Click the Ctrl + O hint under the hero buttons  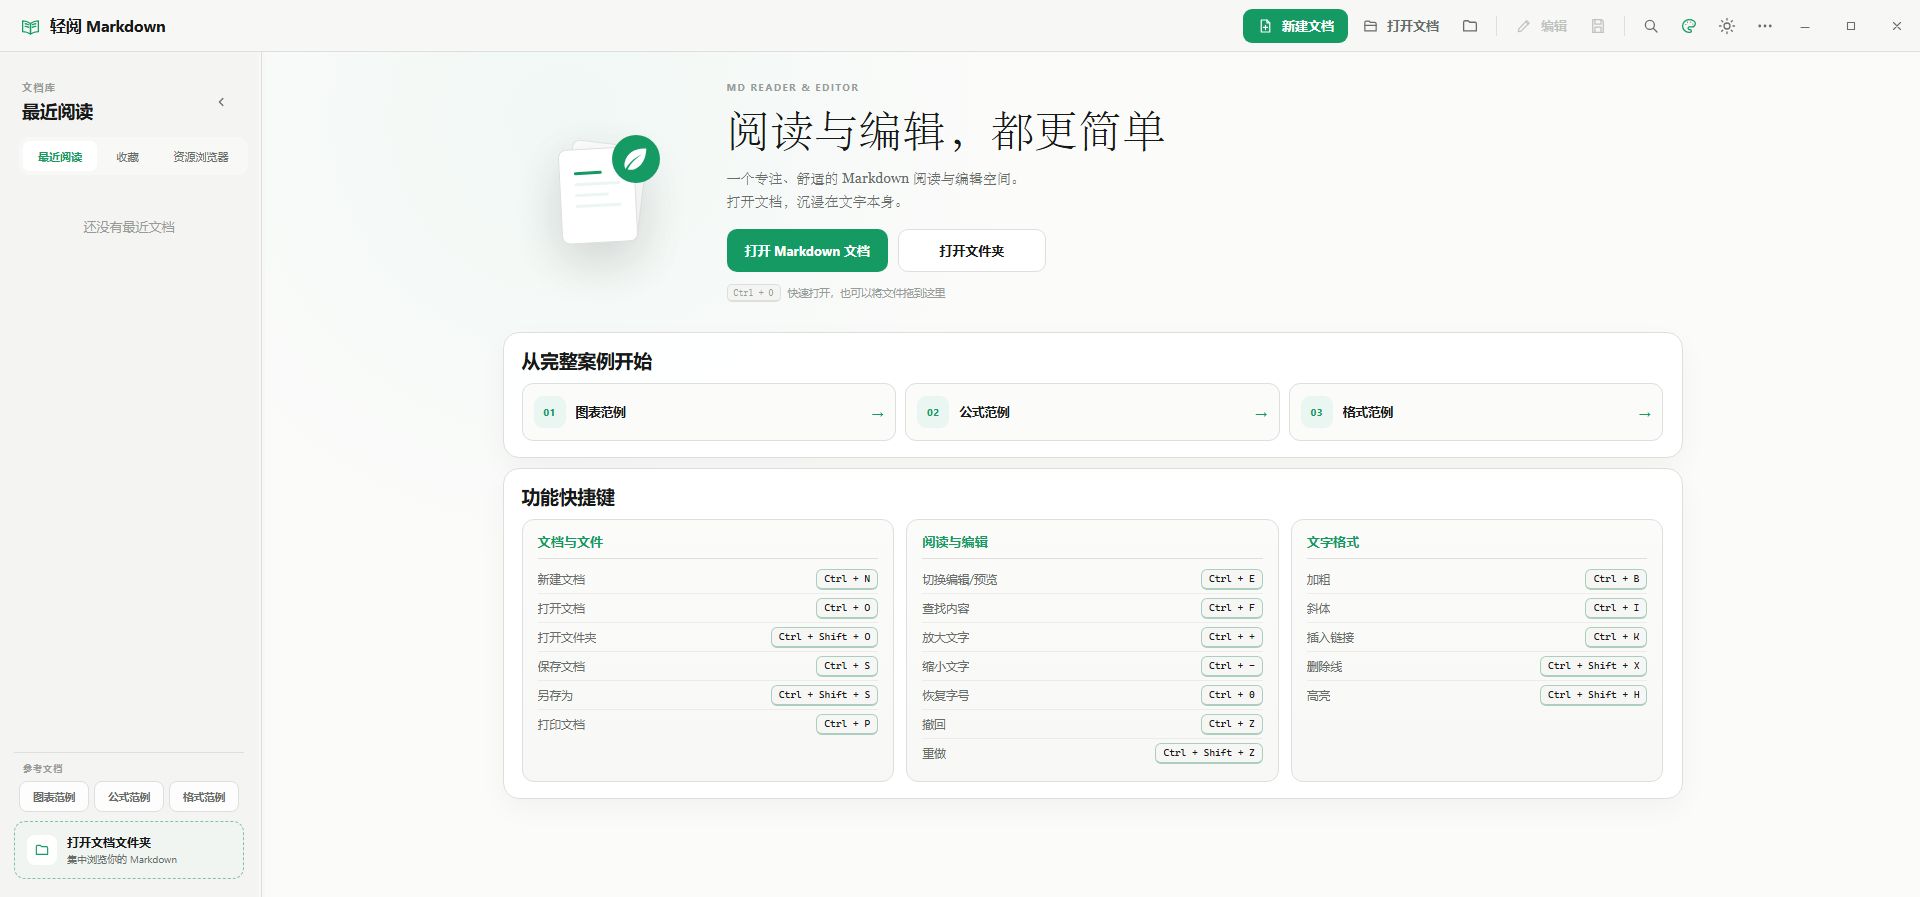pos(753,293)
